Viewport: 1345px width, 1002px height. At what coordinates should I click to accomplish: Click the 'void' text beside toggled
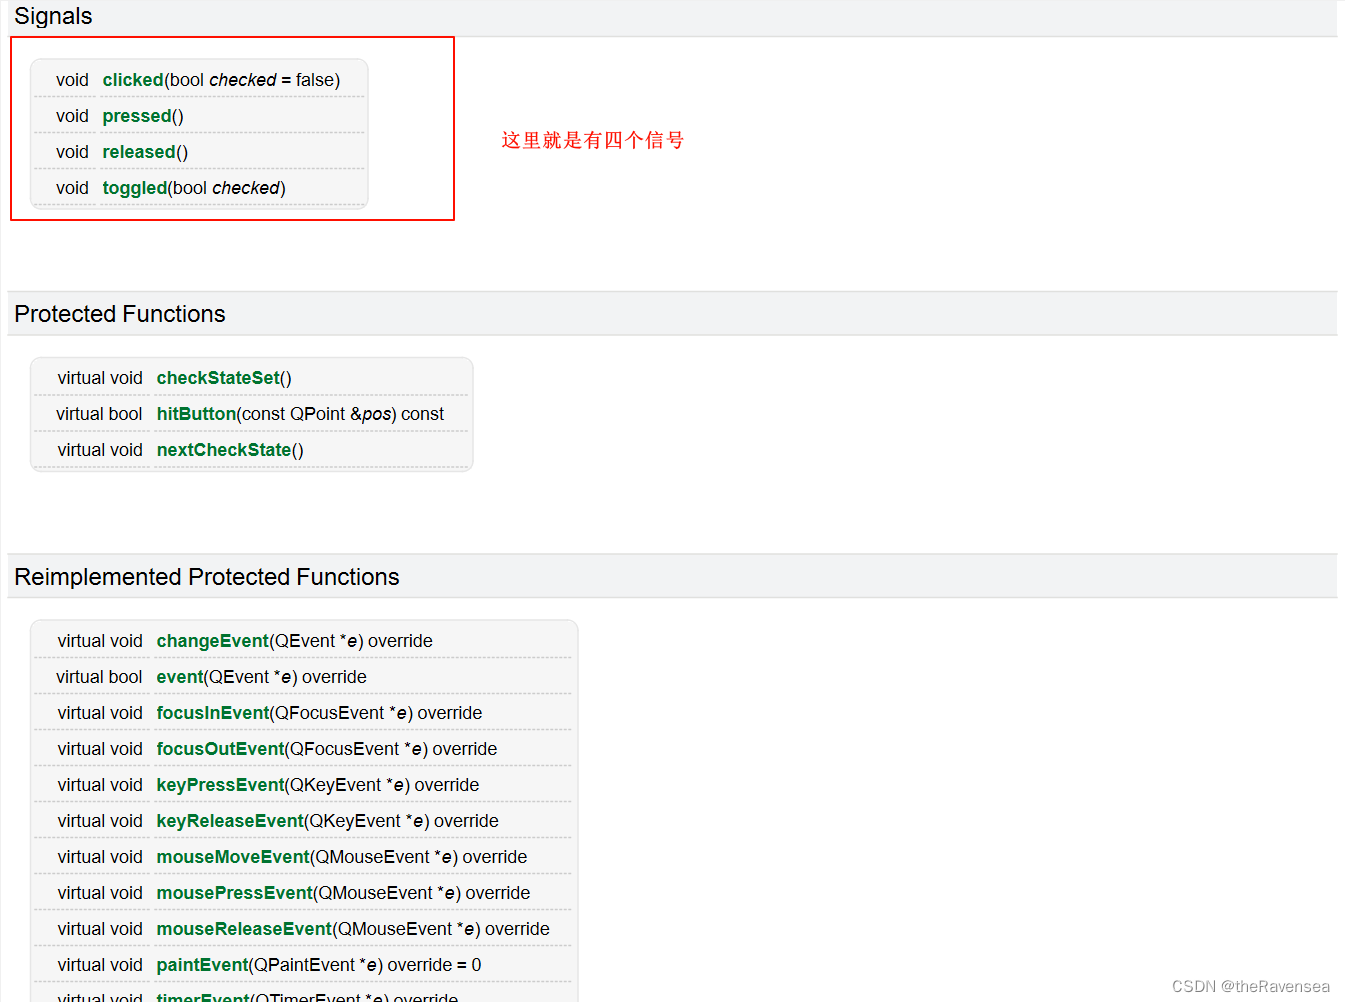point(72,188)
